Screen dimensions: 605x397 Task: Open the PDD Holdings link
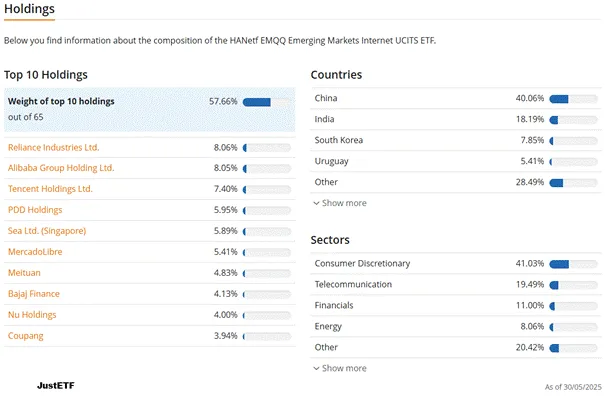(35, 210)
